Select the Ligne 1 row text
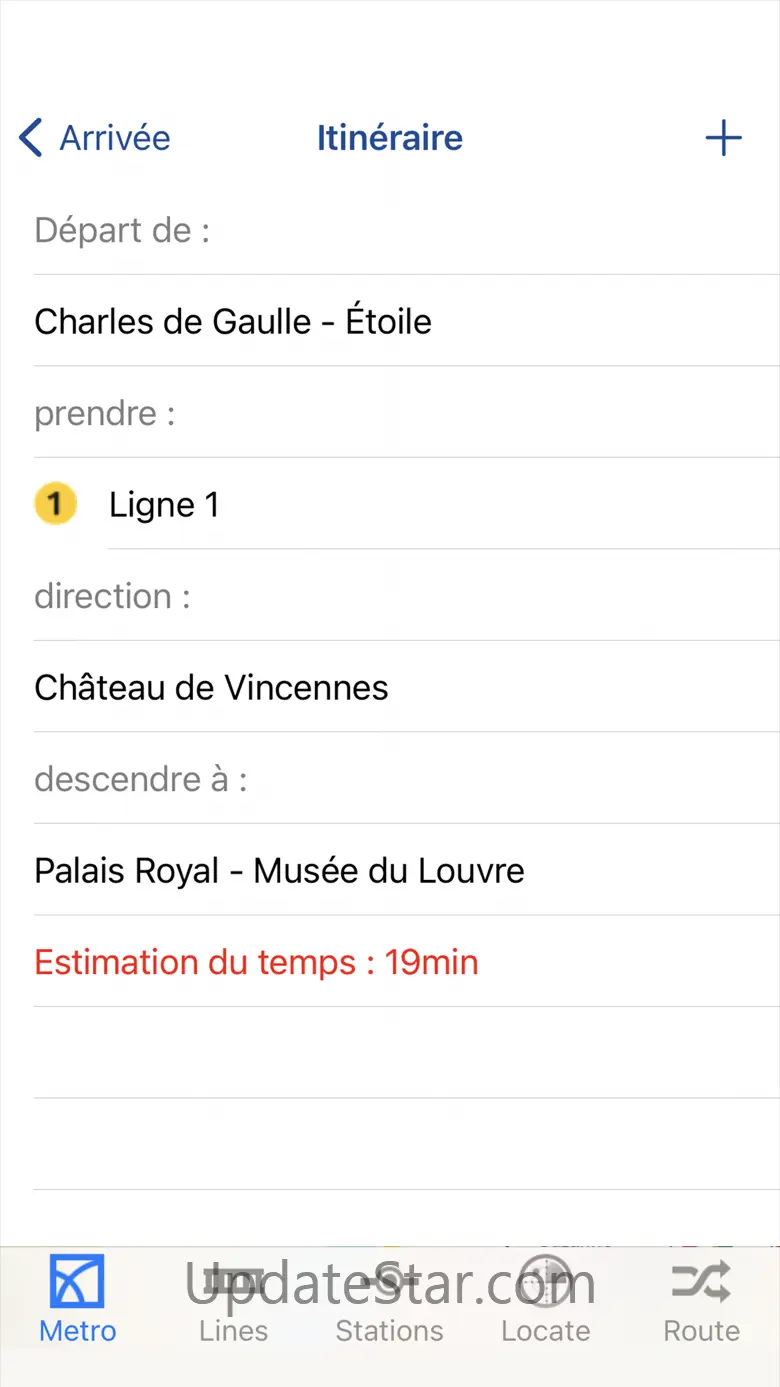 [x=164, y=505]
